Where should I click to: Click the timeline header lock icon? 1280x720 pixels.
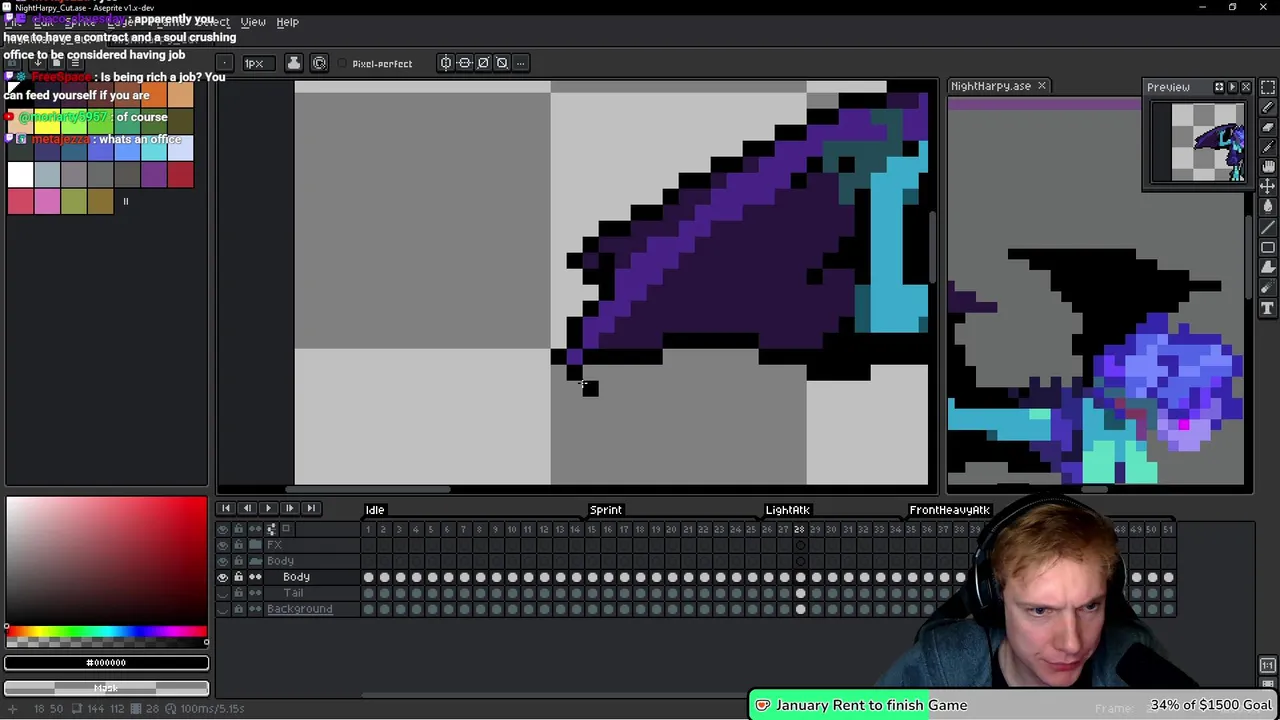pyautogui.click(x=238, y=529)
